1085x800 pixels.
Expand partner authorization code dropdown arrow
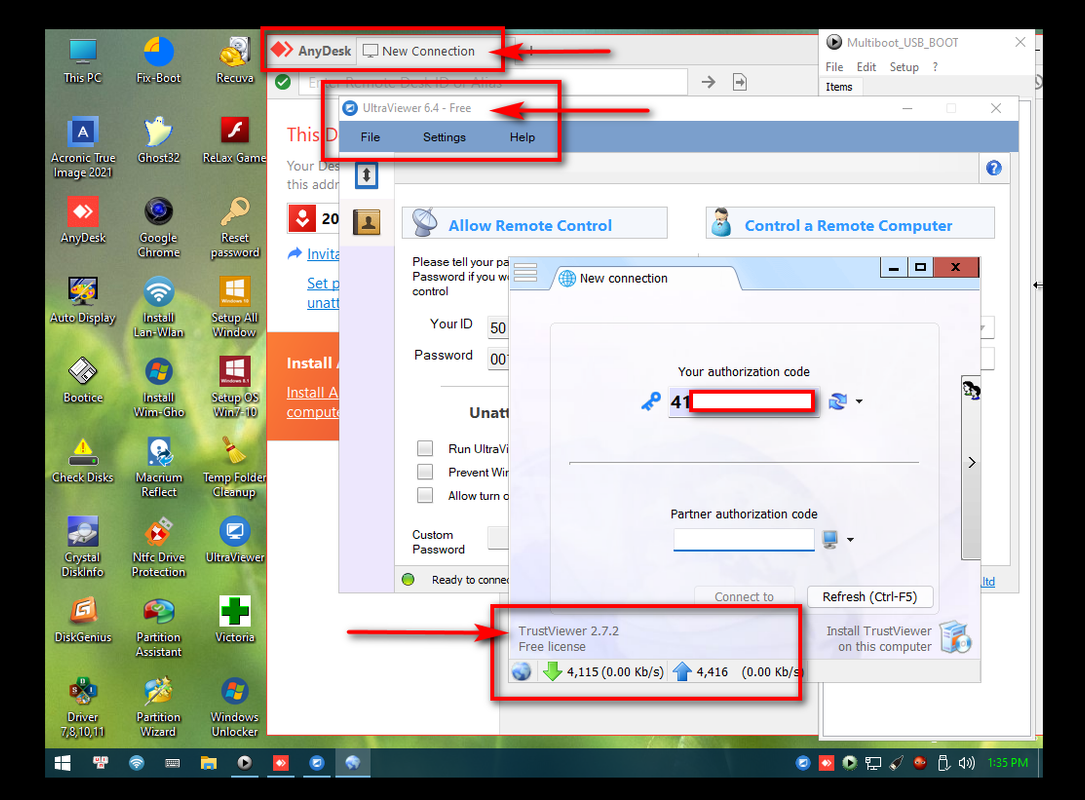point(850,540)
